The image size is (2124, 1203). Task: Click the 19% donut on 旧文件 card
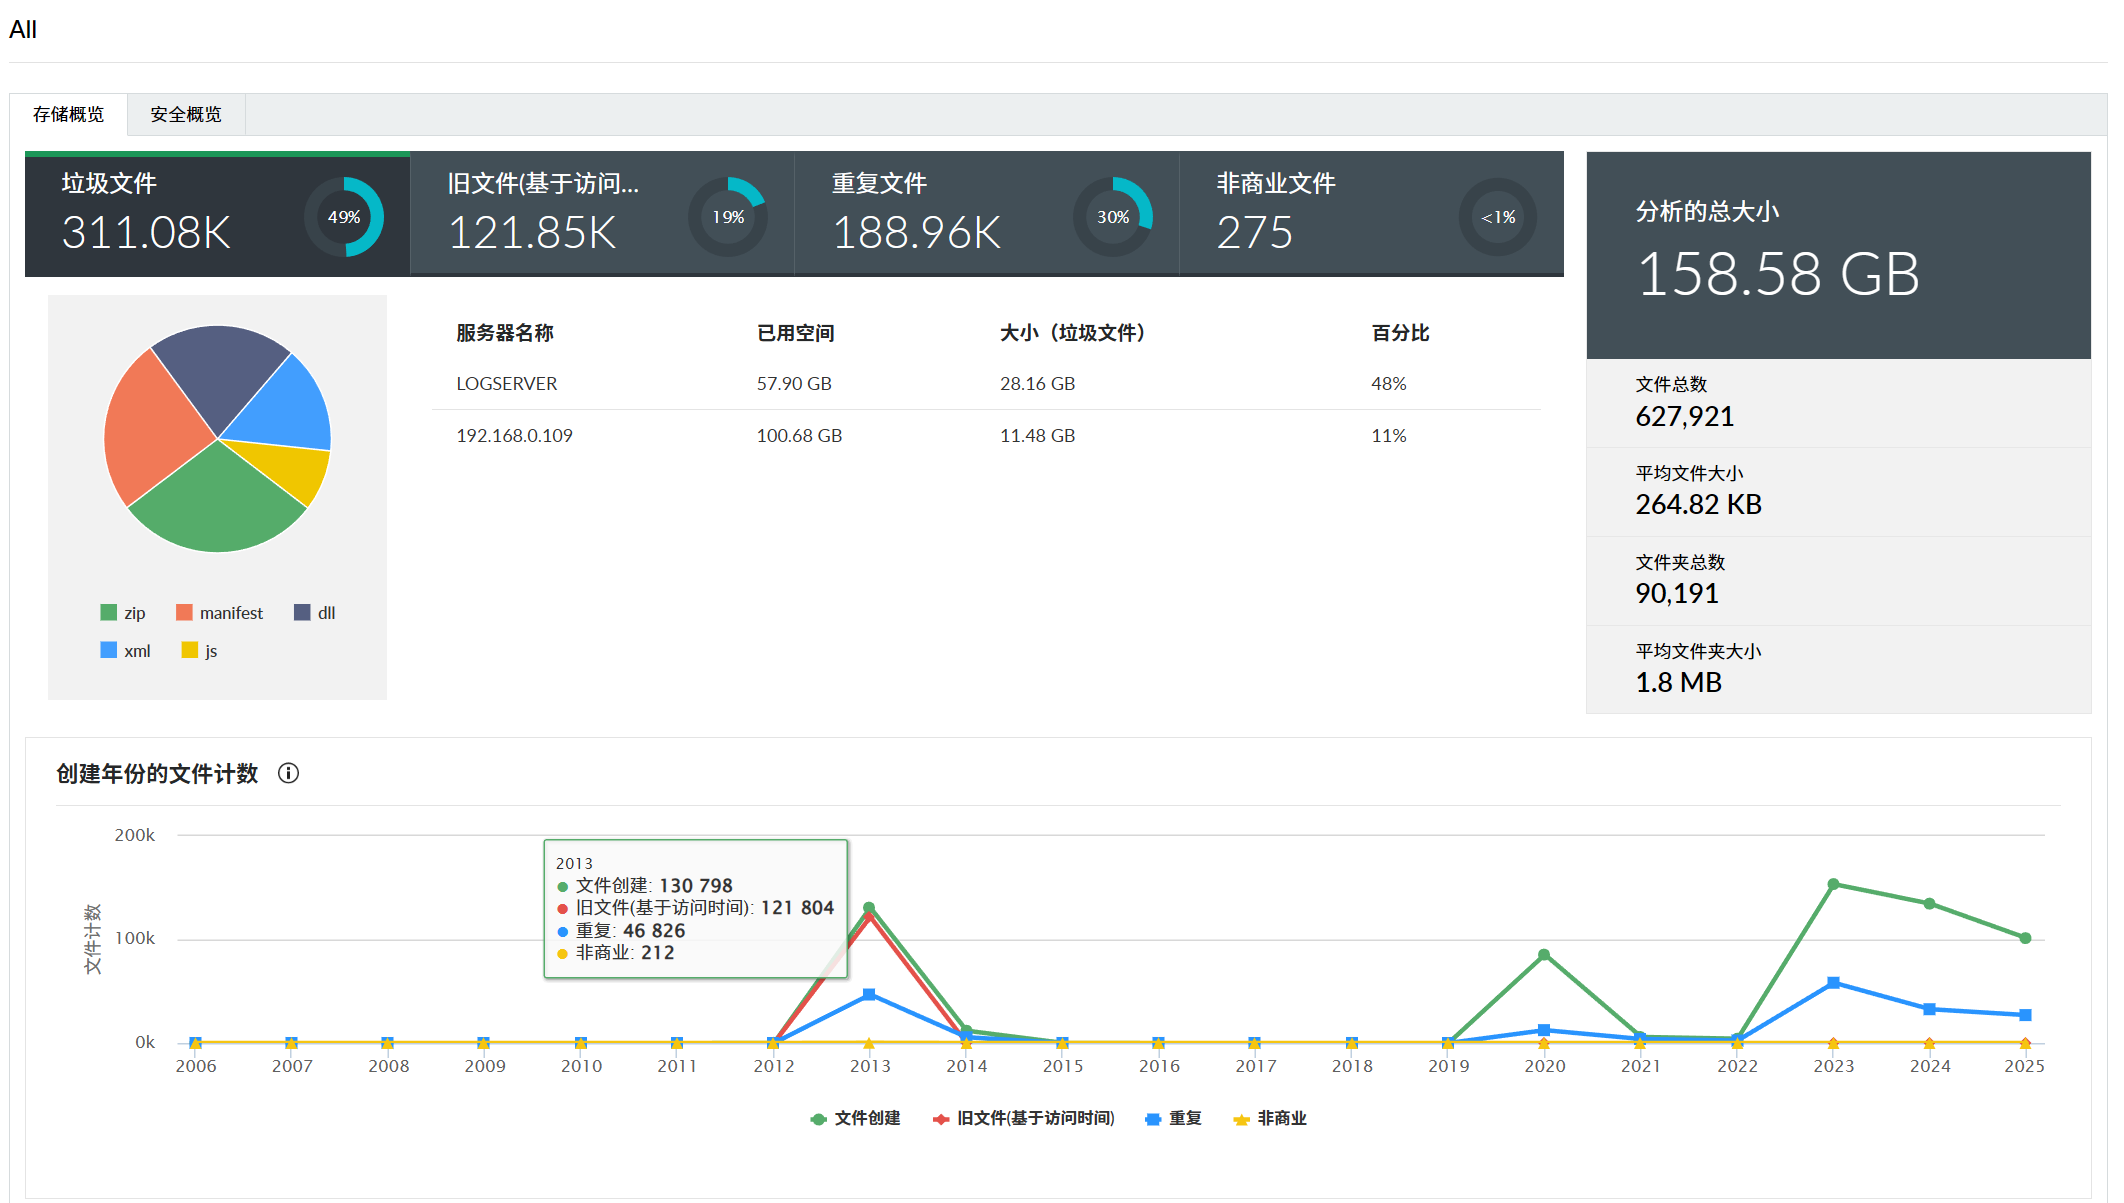(728, 217)
